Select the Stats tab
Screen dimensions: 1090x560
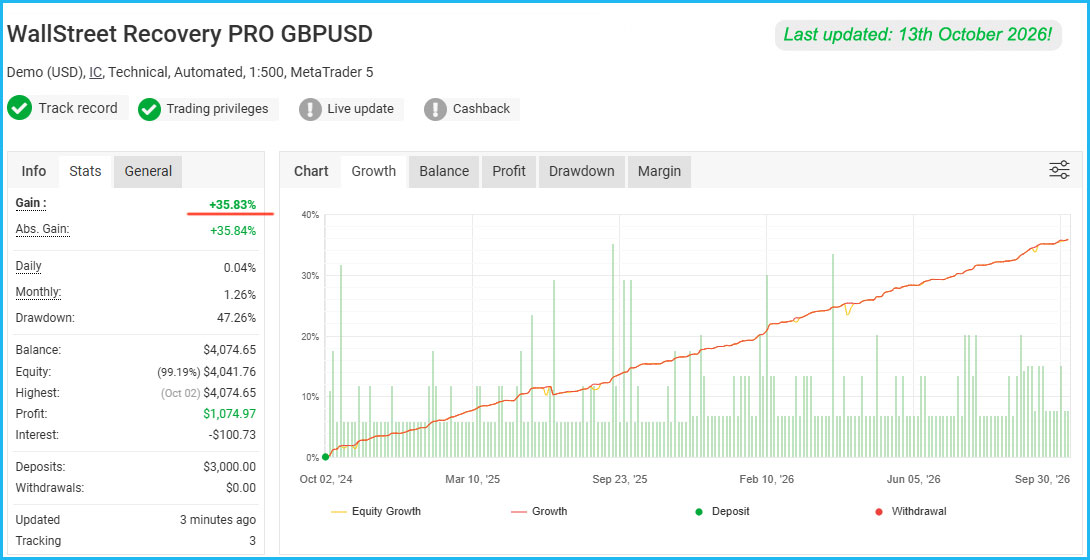pyautogui.click(x=85, y=171)
